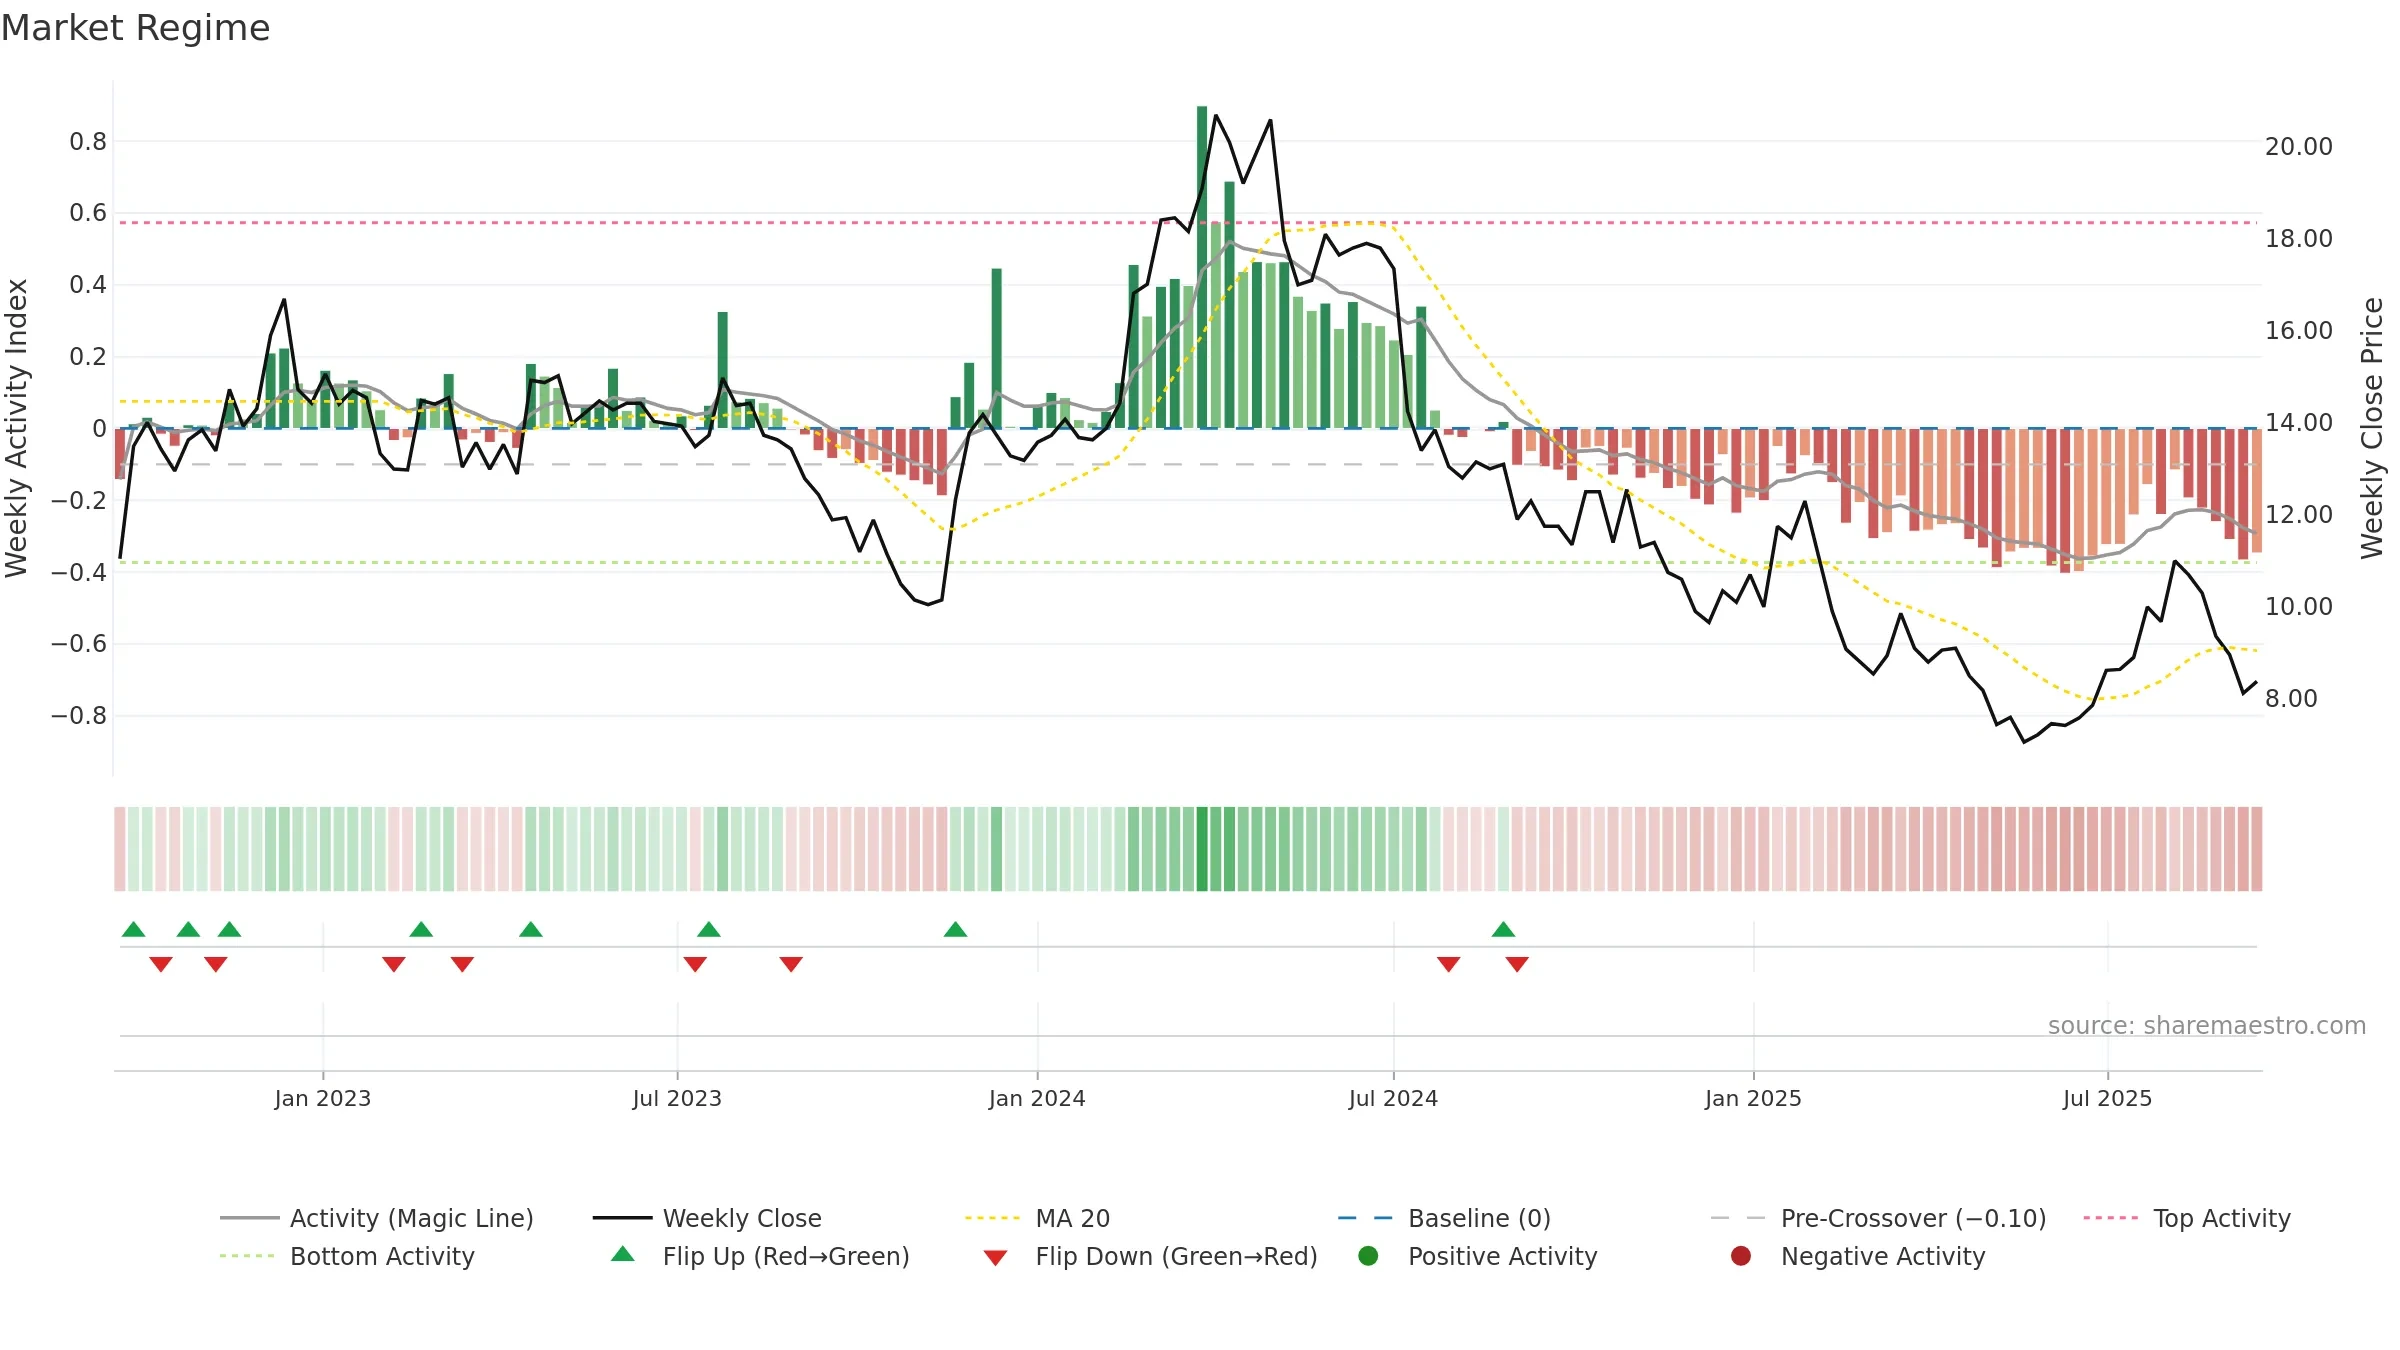Image resolution: width=2400 pixels, height=1350 pixels.
Task: Click the Jul 2024 x-axis label
Action: pos(1393,1098)
